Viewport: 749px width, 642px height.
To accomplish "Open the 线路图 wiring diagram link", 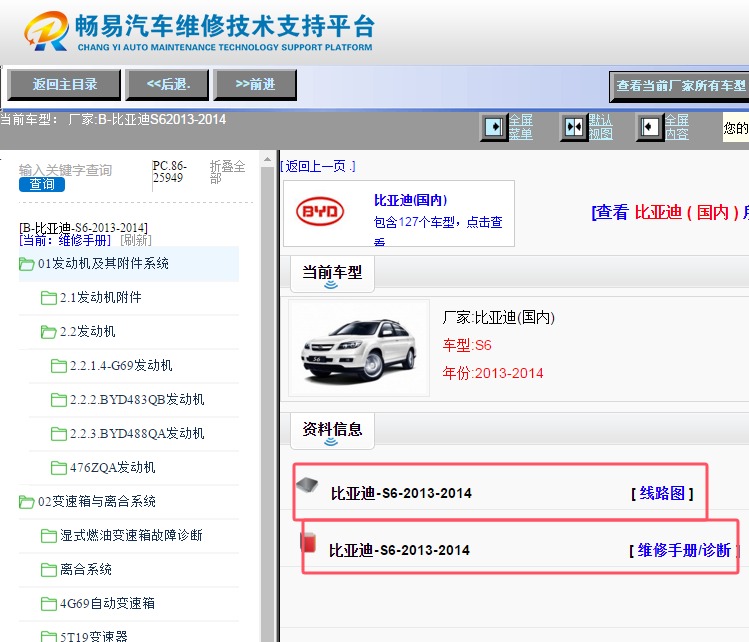I will point(662,493).
